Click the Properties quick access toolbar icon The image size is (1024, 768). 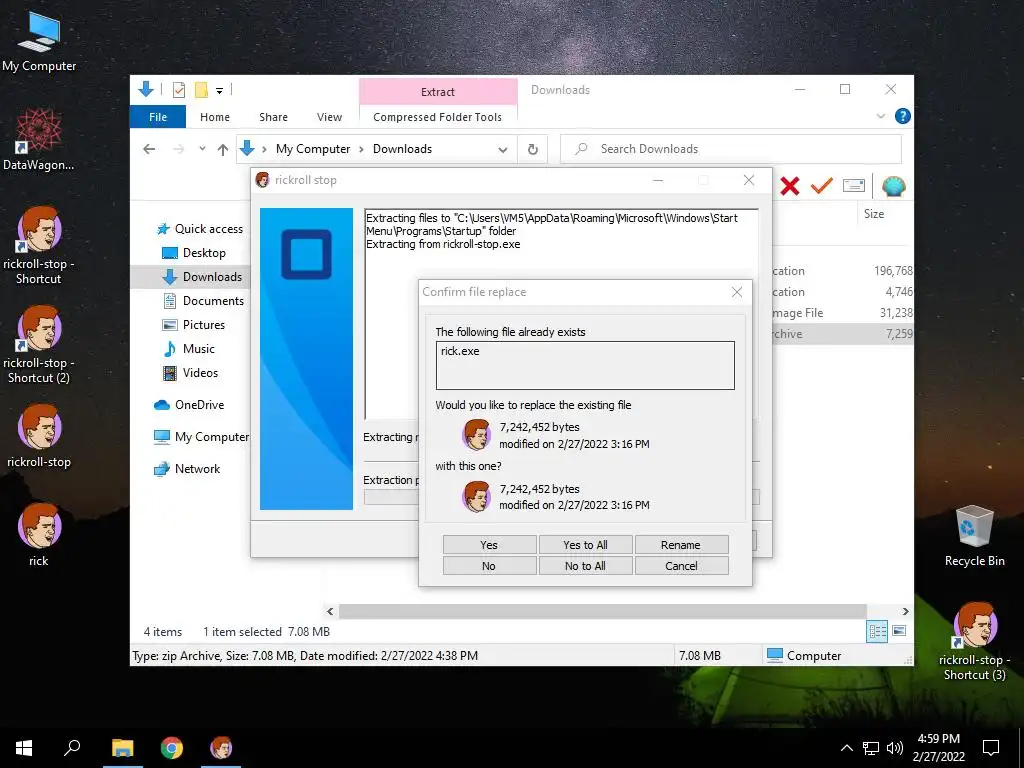tap(179, 90)
